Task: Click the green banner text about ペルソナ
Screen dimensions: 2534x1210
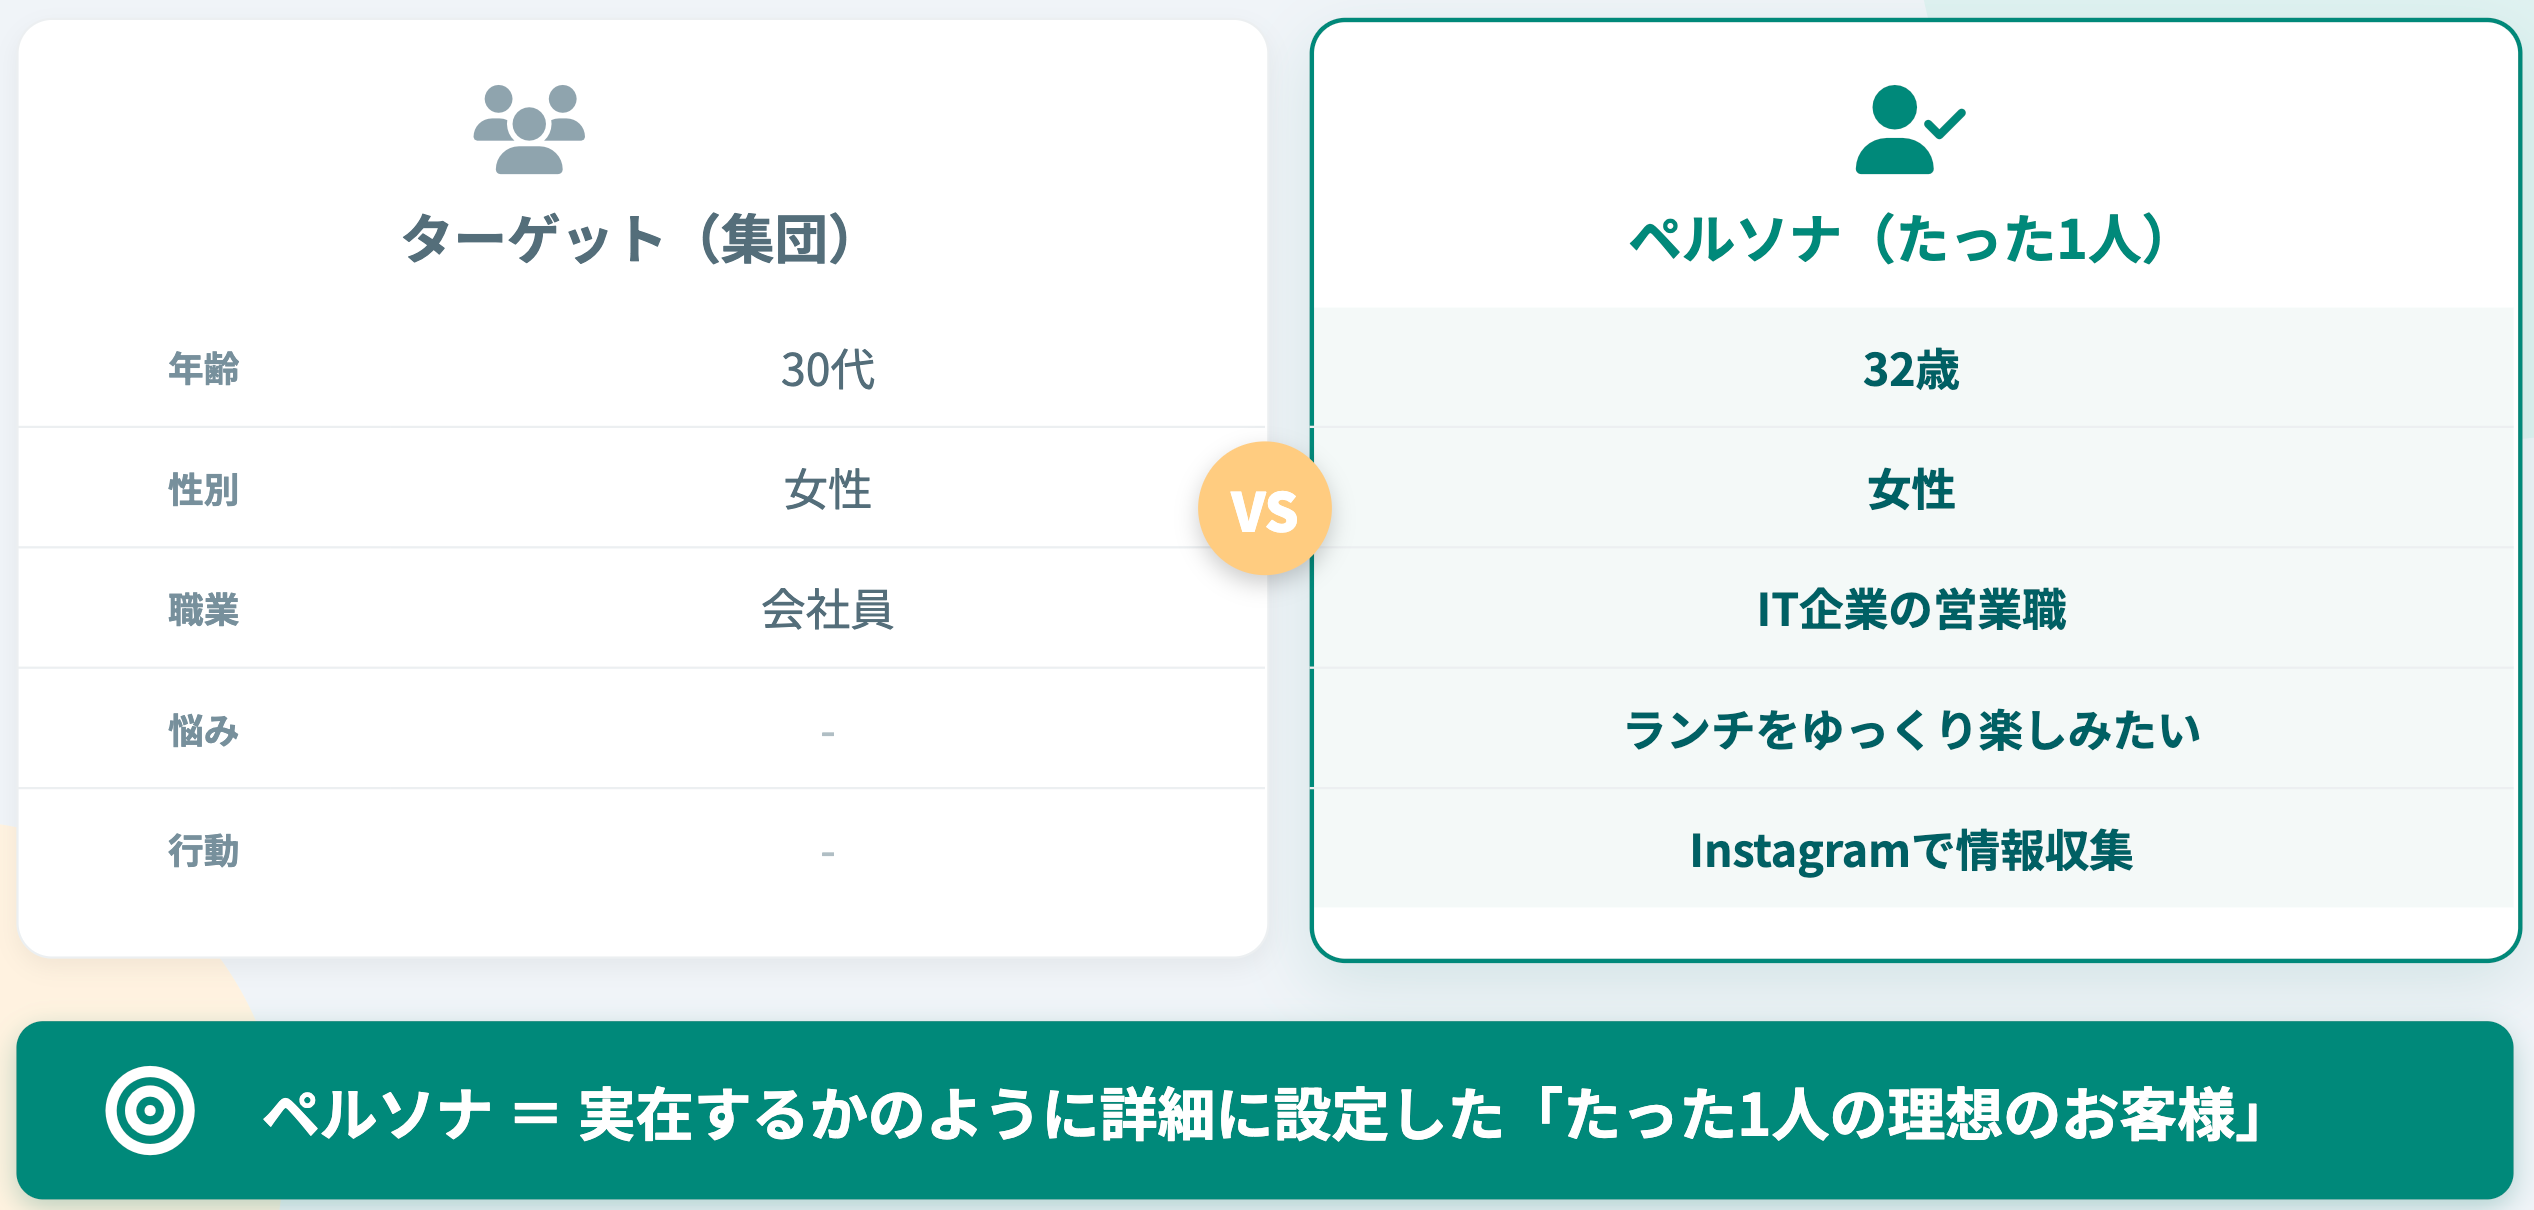Action: click(x=1262, y=1114)
